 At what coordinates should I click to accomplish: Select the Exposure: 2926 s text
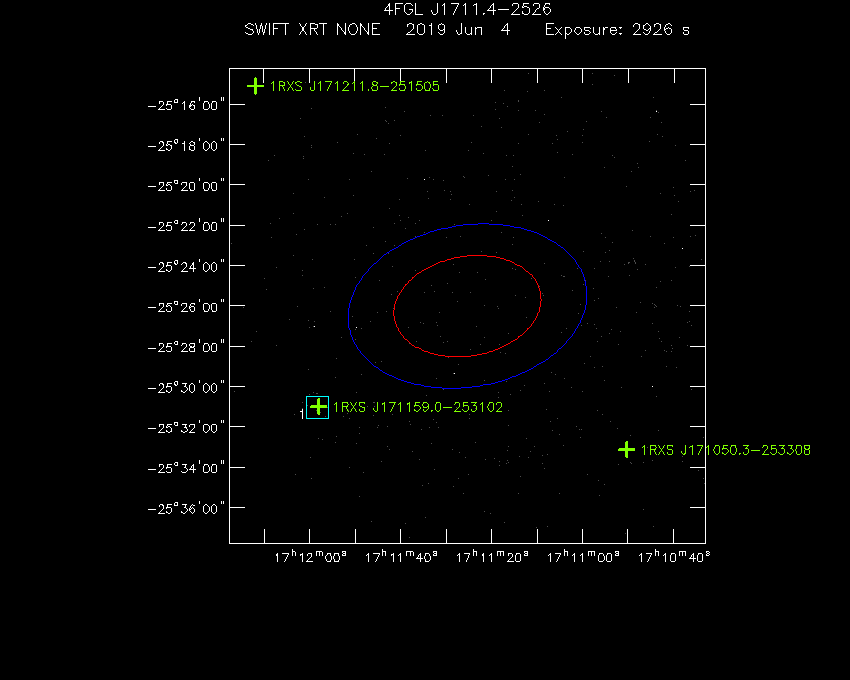(x=617, y=29)
